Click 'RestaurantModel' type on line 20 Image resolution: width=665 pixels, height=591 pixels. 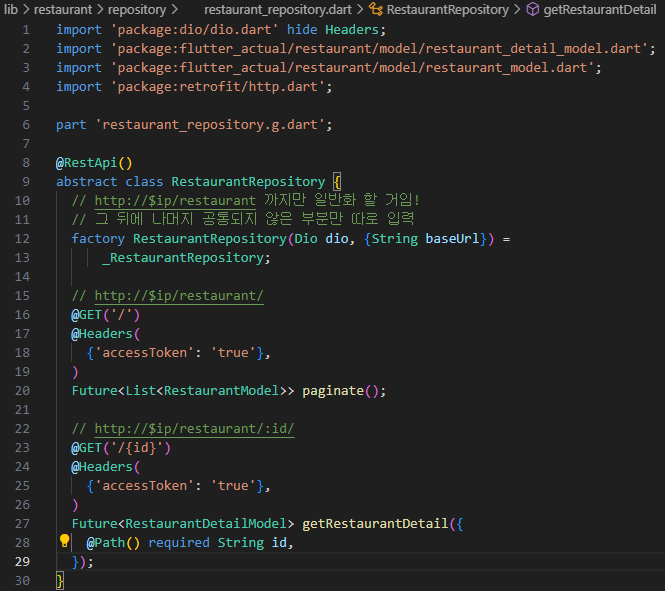click(x=221, y=390)
